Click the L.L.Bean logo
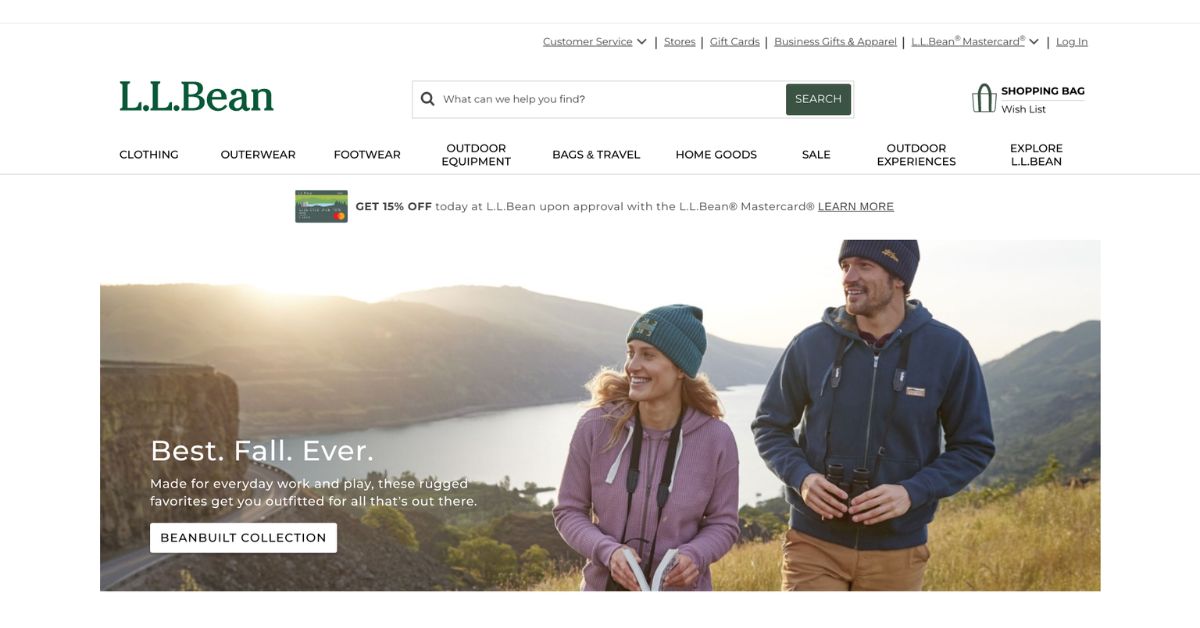Viewport: 1200px width, 628px height. coord(196,97)
